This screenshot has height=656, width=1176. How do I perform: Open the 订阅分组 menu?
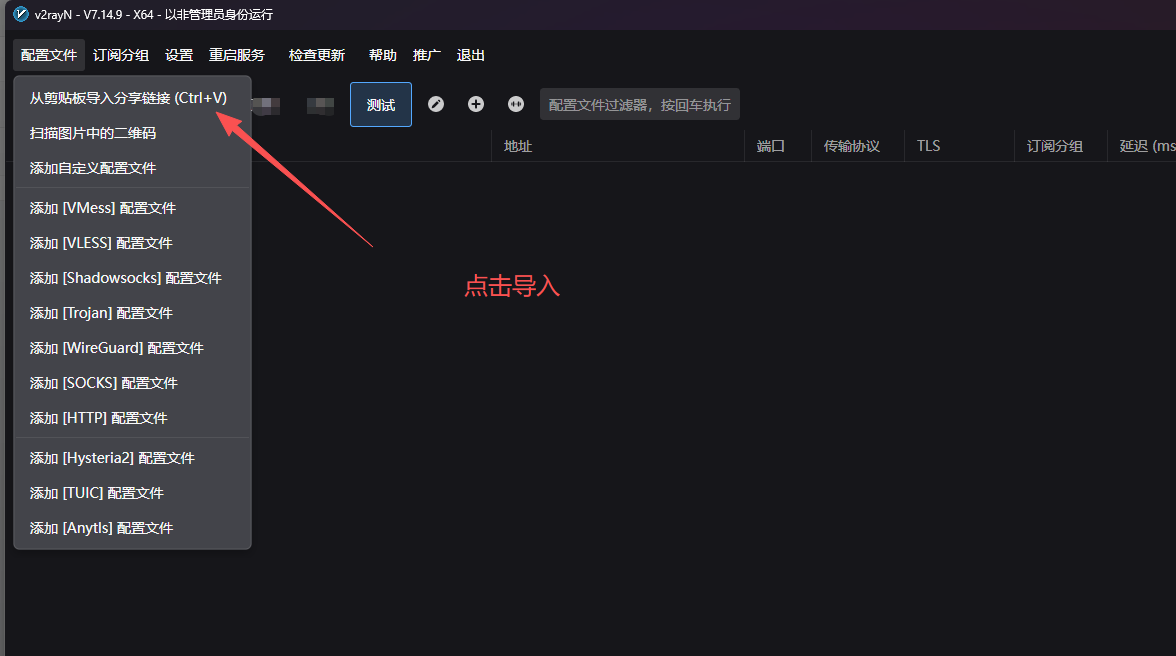(x=121, y=55)
